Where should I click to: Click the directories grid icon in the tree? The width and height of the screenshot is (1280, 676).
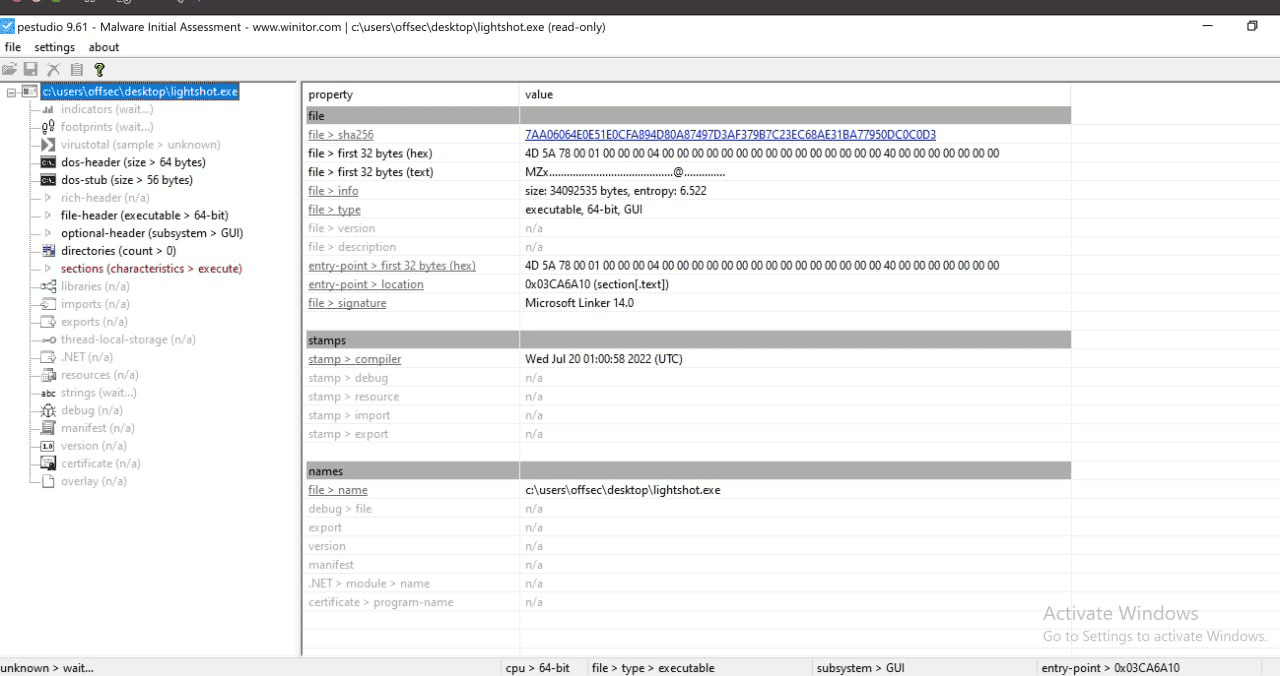point(47,250)
